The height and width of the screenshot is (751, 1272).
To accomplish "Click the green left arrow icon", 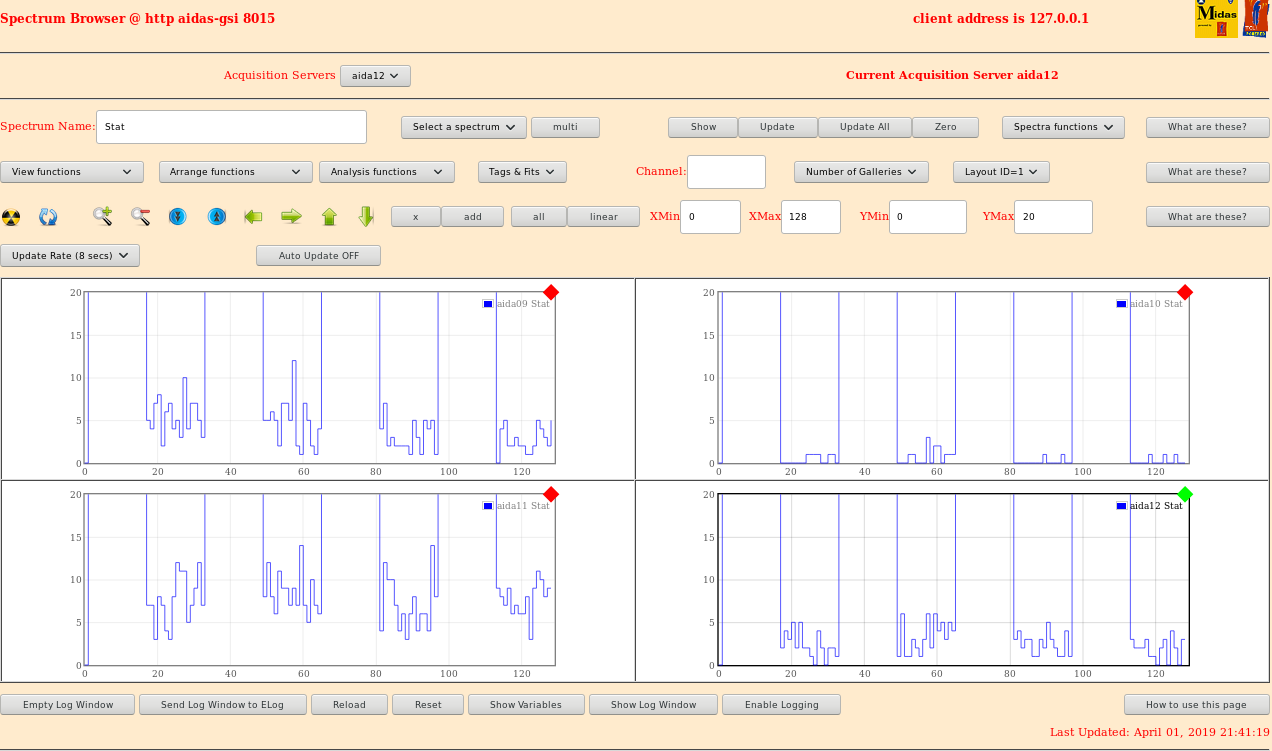I will click(x=253, y=216).
